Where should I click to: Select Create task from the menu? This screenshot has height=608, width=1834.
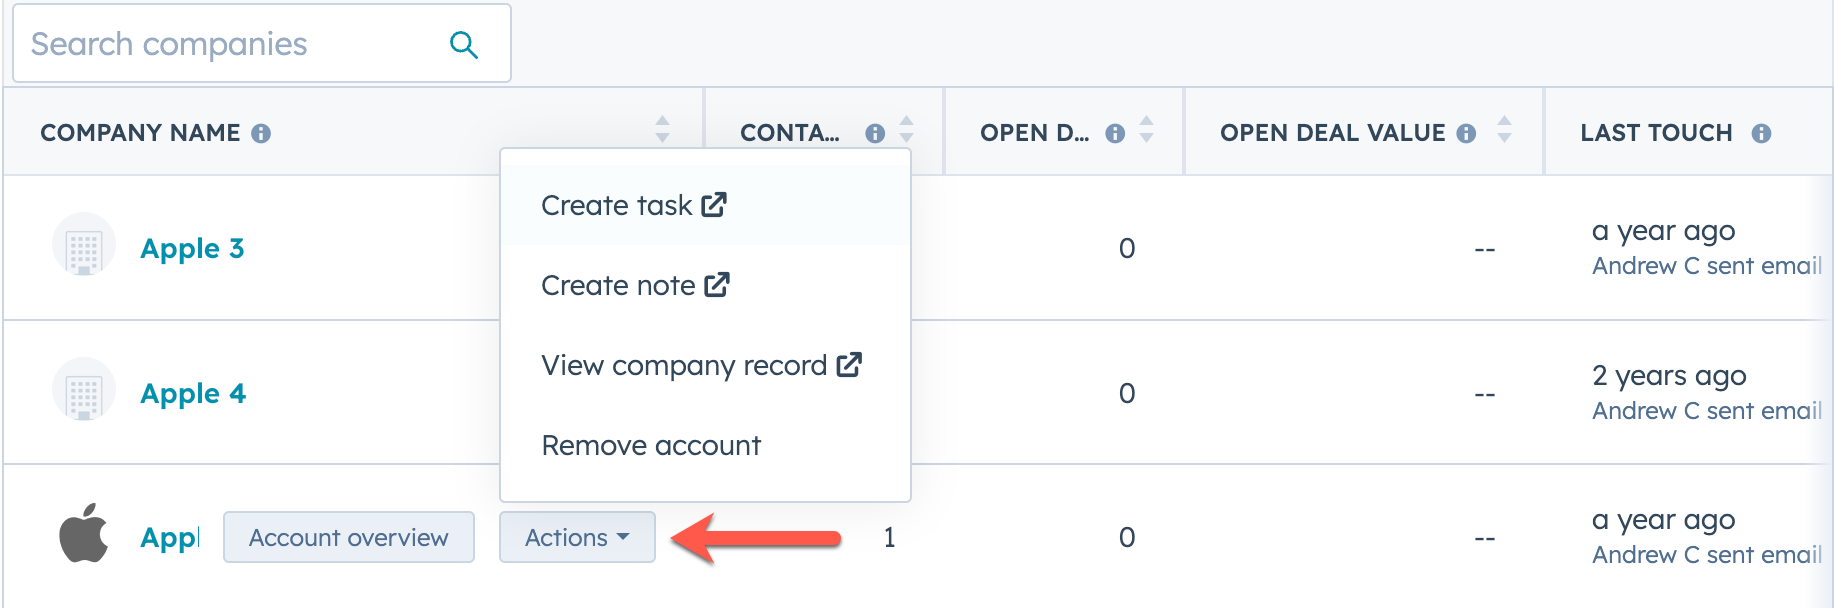(x=633, y=205)
